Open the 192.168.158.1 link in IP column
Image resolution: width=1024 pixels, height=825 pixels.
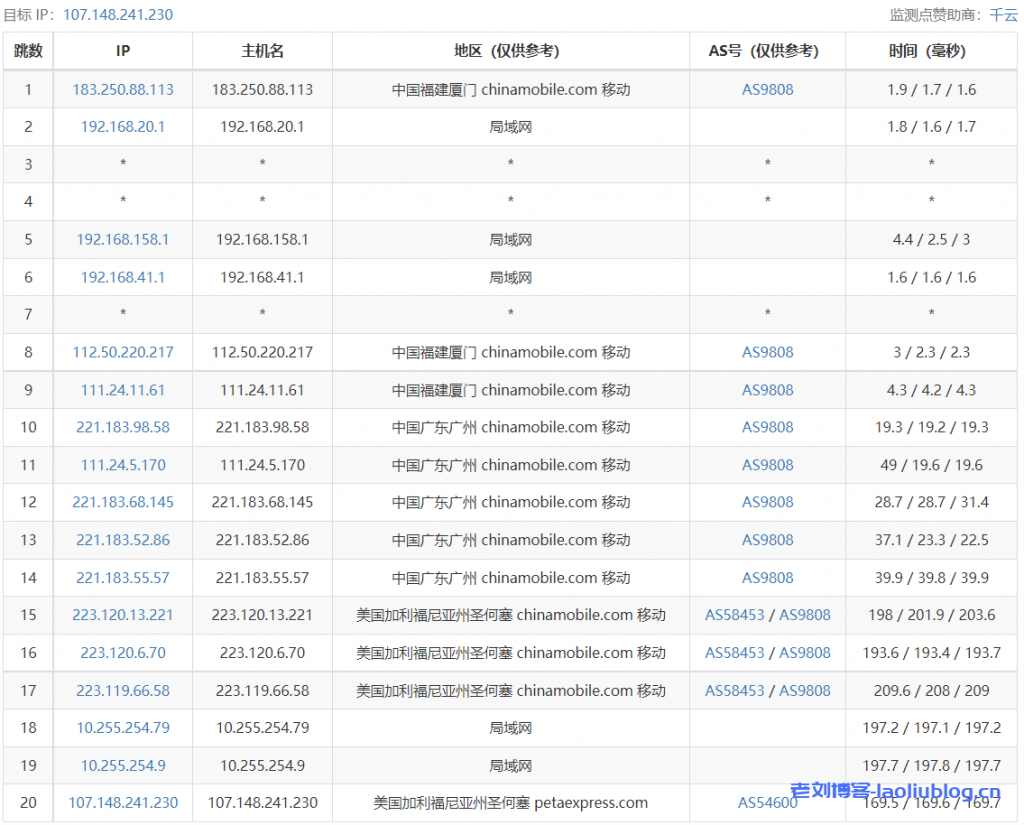[x=123, y=240]
